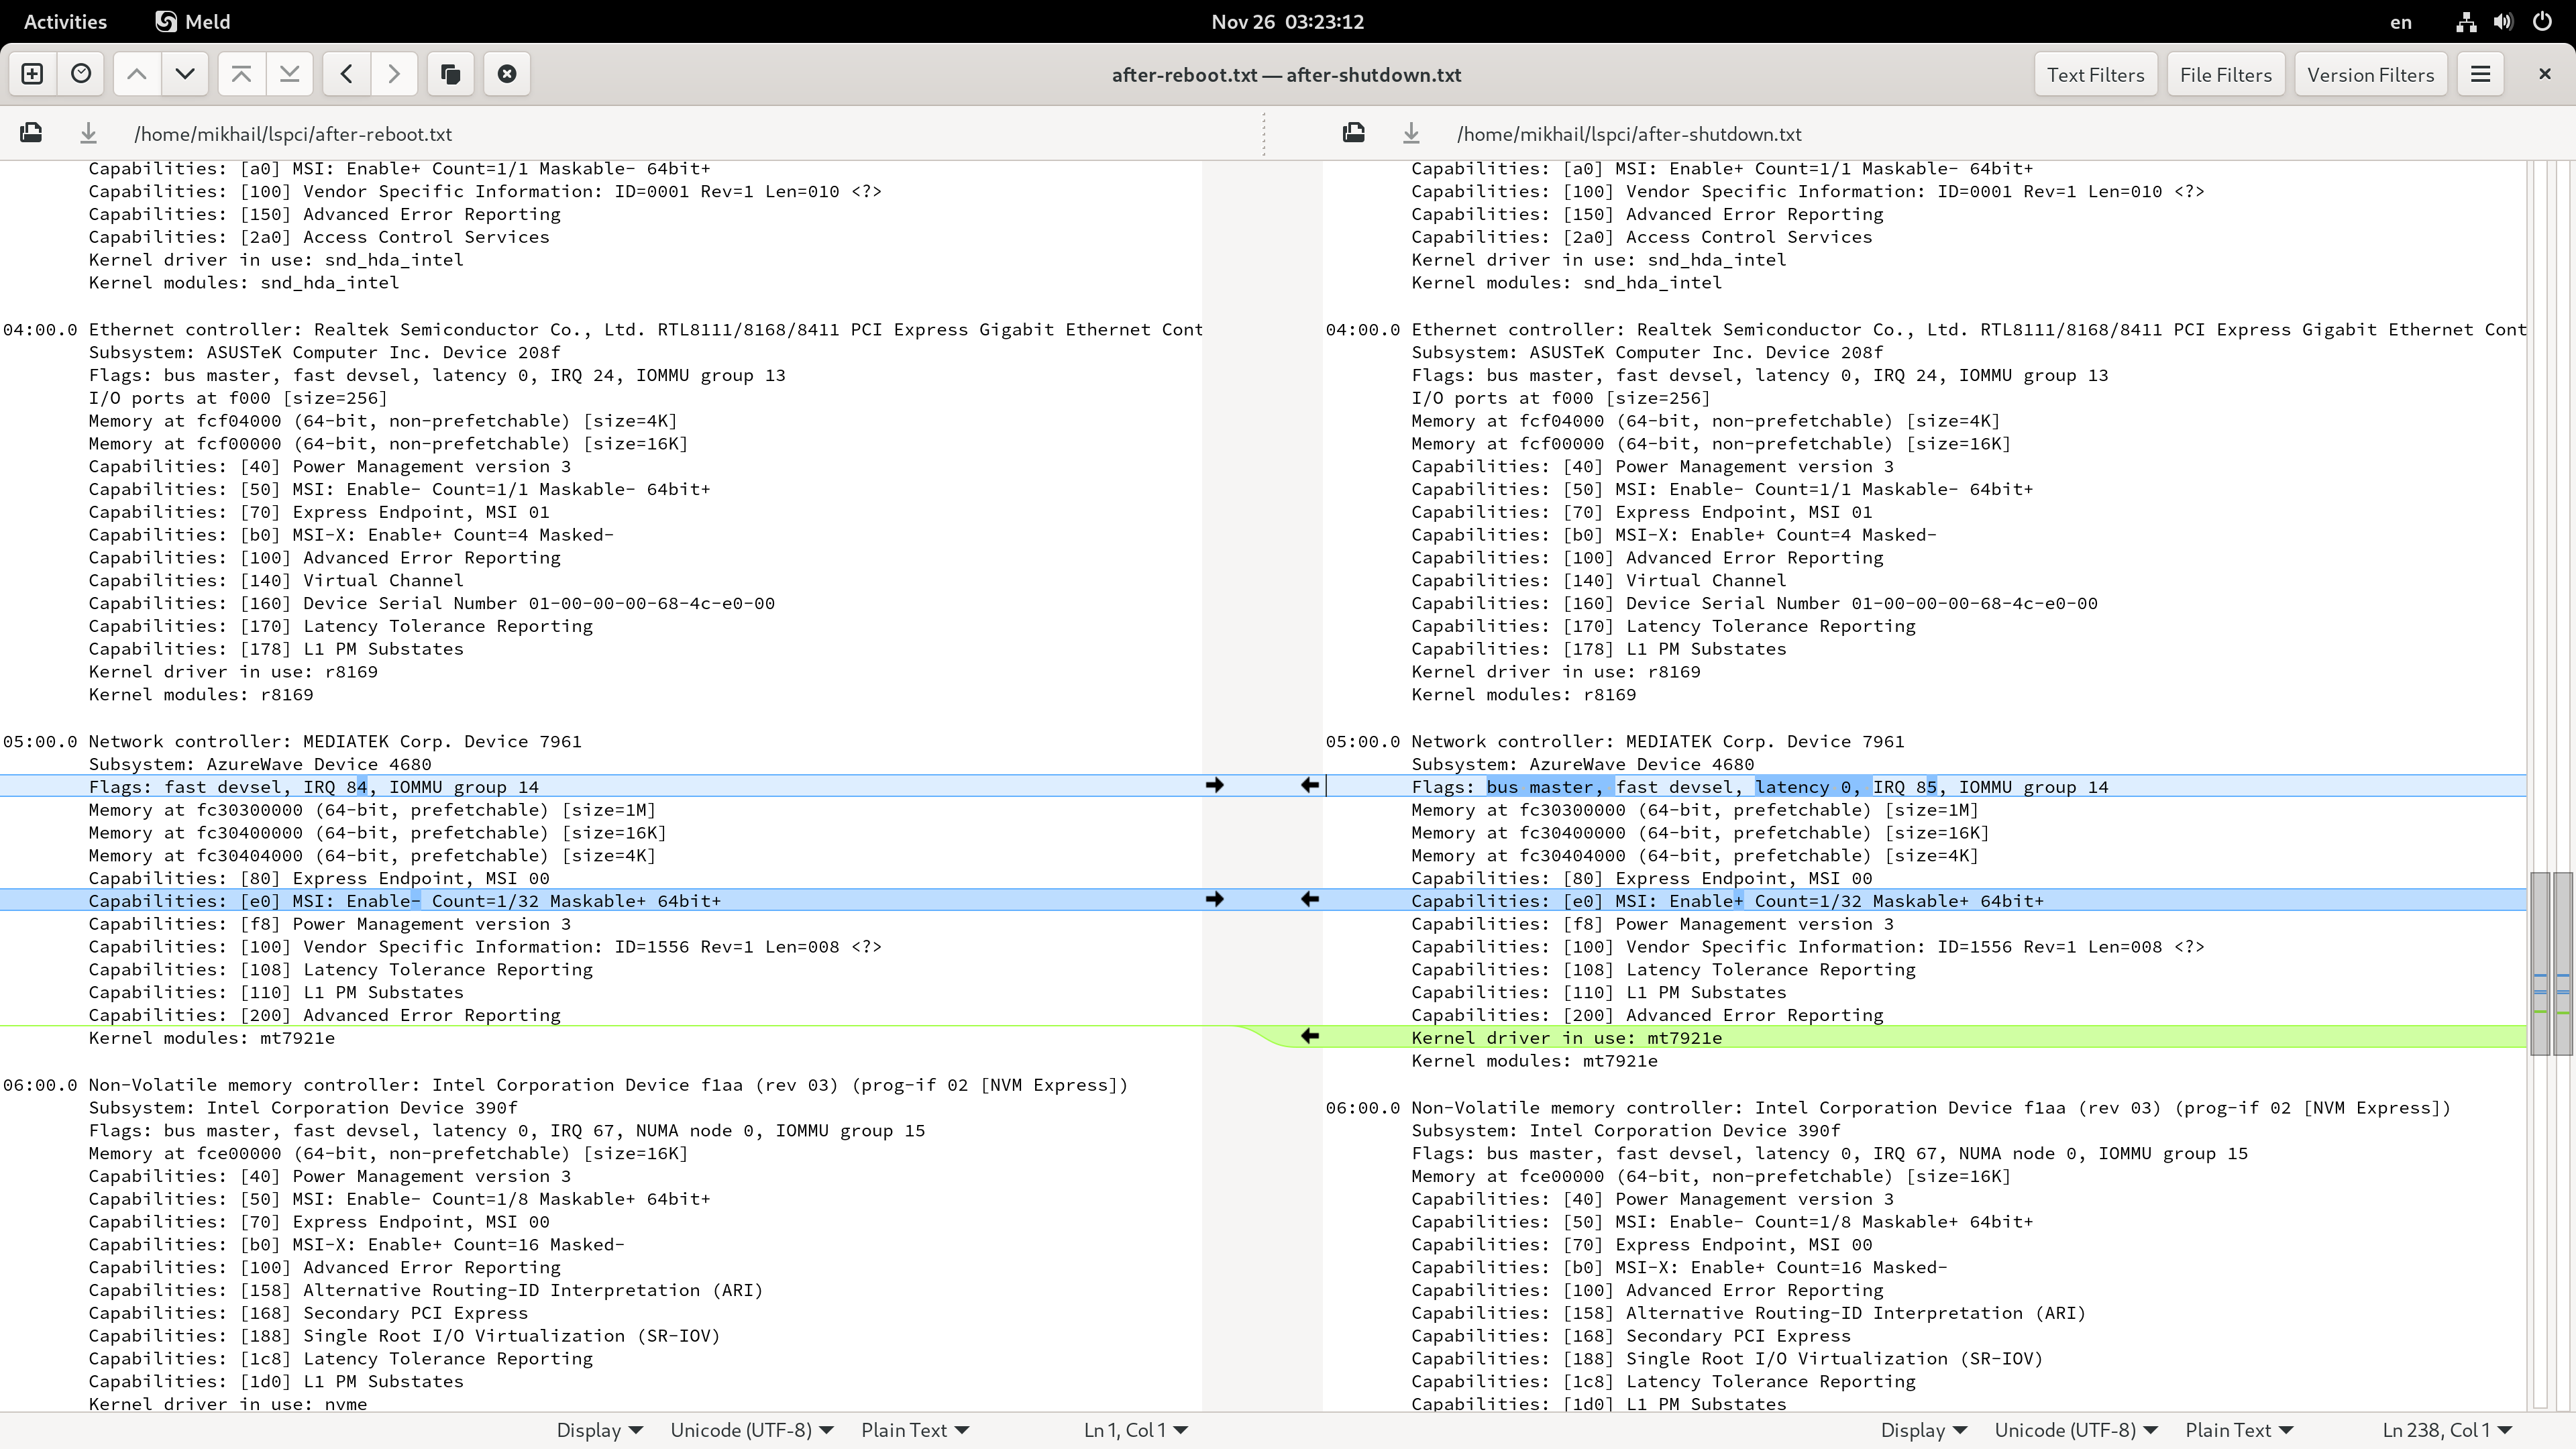Expand left pane Display dropdown
Image resolution: width=2576 pixels, height=1449 pixels.
click(599, 1430)
